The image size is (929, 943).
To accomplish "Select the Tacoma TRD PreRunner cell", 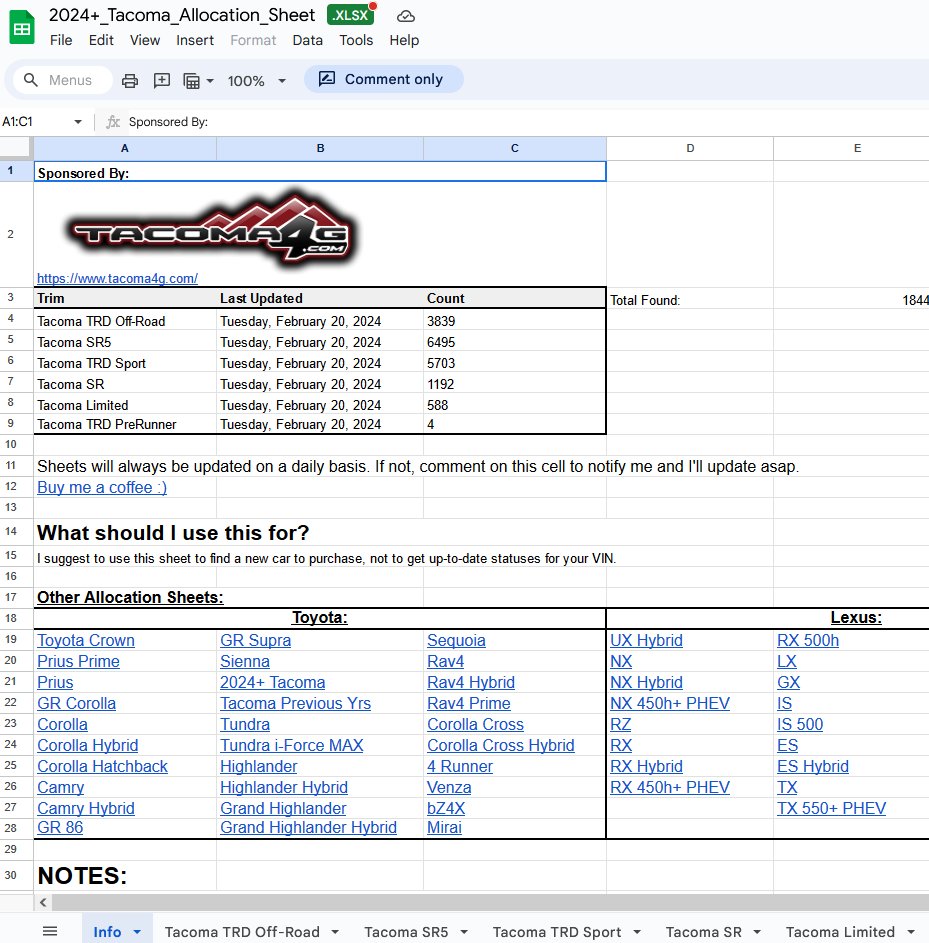I will point(125,425).
